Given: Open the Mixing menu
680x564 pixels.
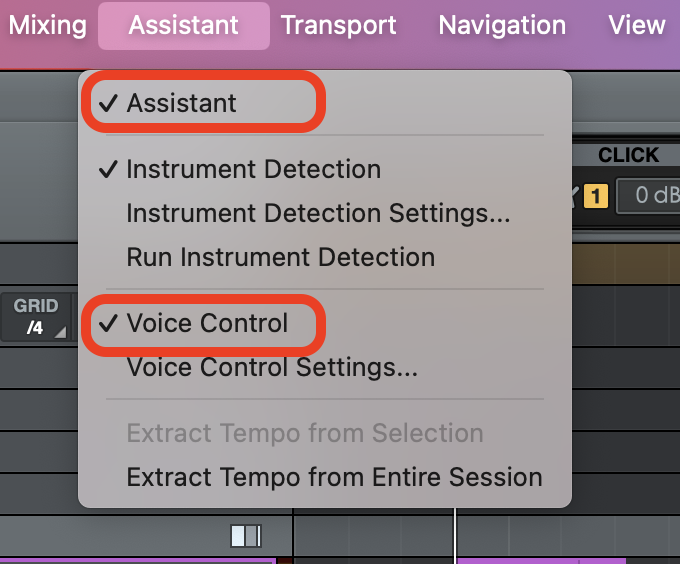Looking at the screenshot, I should point(46,25).
